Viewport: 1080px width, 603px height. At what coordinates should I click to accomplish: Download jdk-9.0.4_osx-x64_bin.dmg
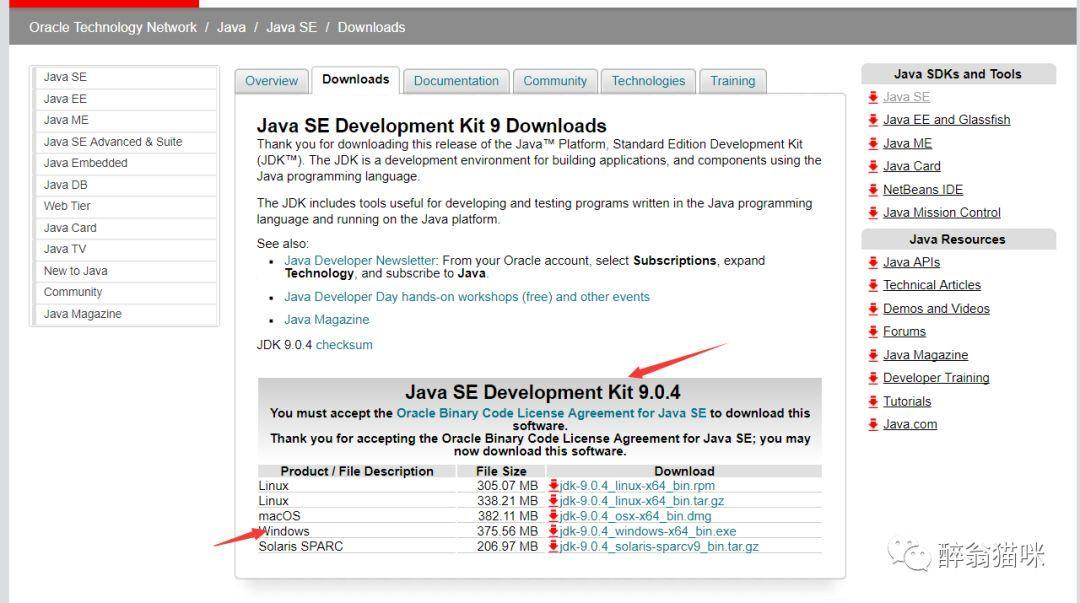tap(635, 515)
